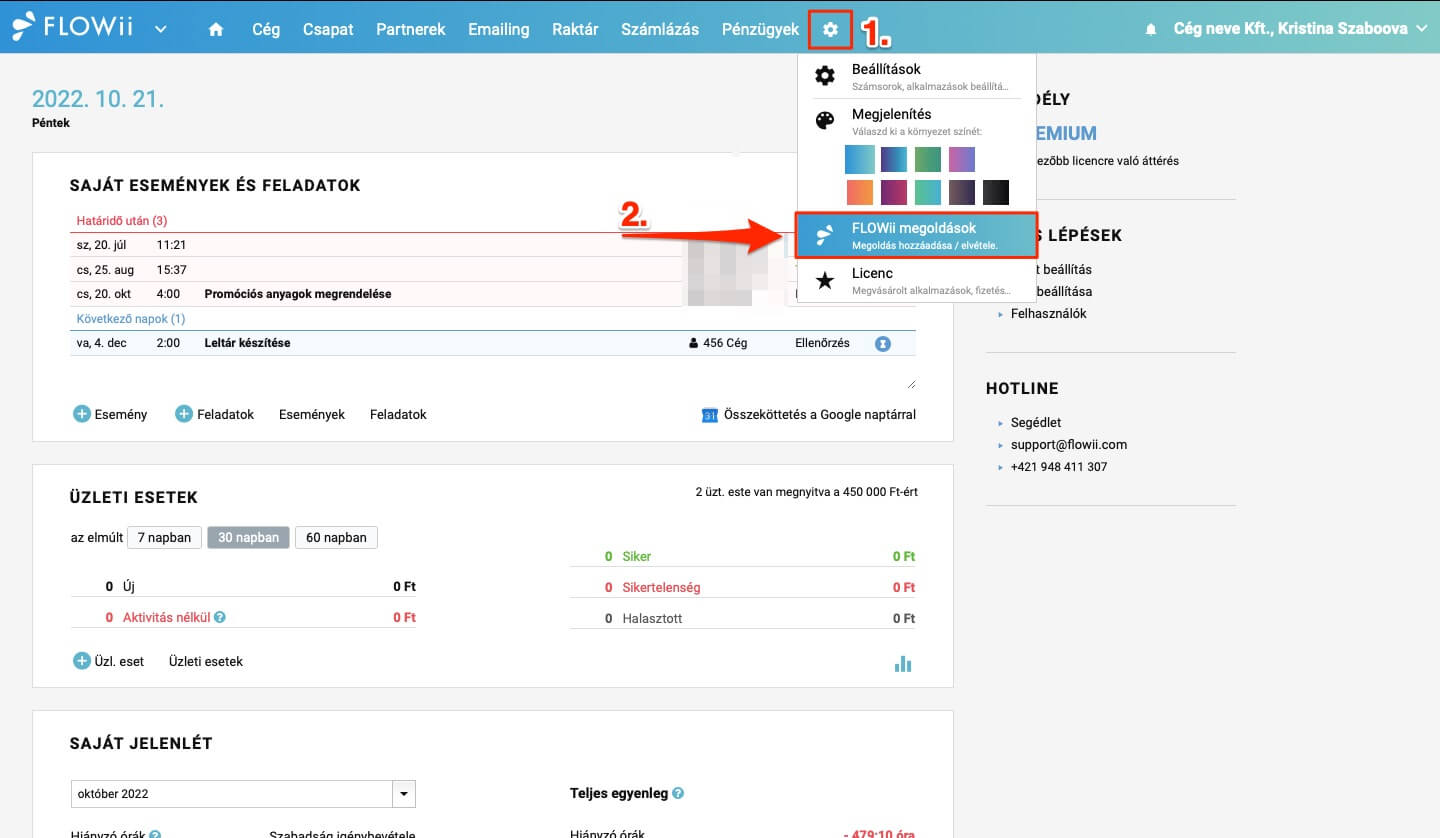Pick the navy-to-teal theme swatch
The height and width of the screenshot is (838, 1440).
pyautogui.click(x=894, y=159)
